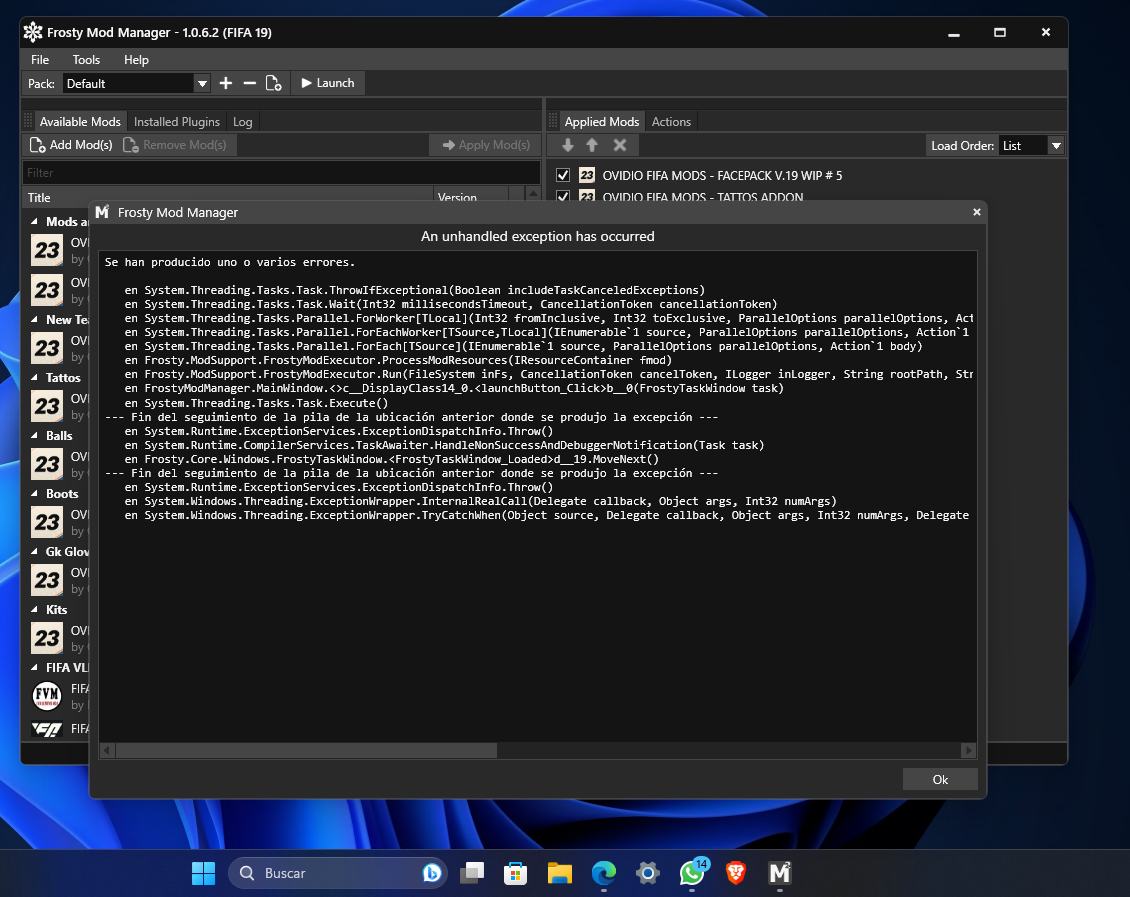This screenshot has height=897, width=1130.
Task: Click the Bing icon in taskbar search
Action: coord(432,873)
